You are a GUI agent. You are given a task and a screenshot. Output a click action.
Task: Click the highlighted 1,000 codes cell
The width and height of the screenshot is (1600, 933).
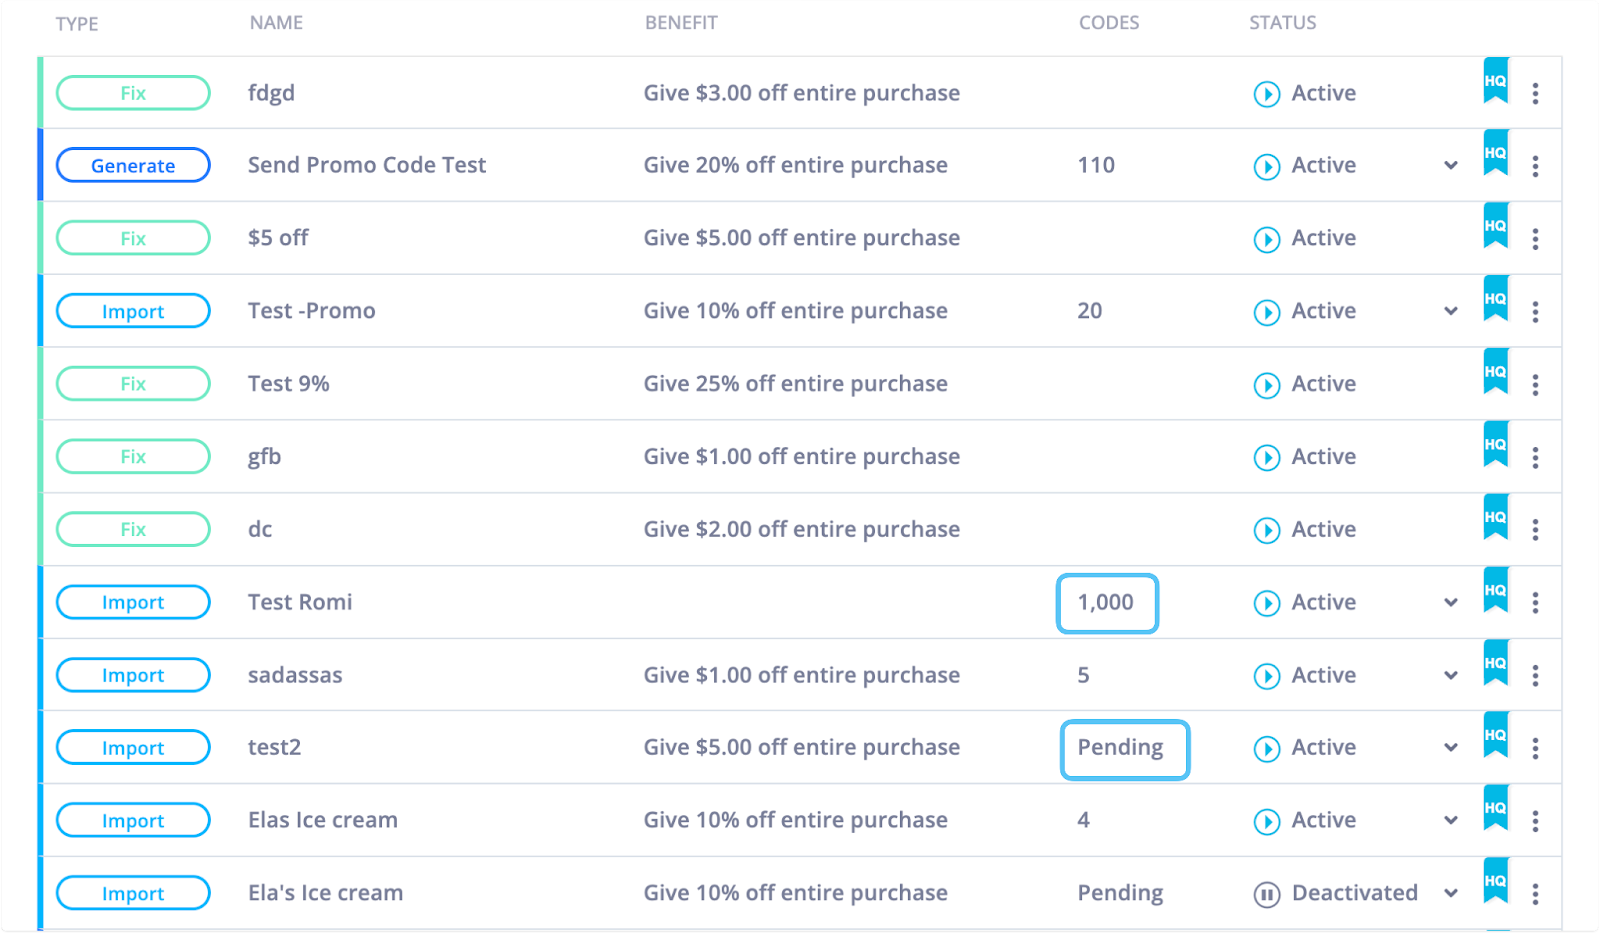1107,603
